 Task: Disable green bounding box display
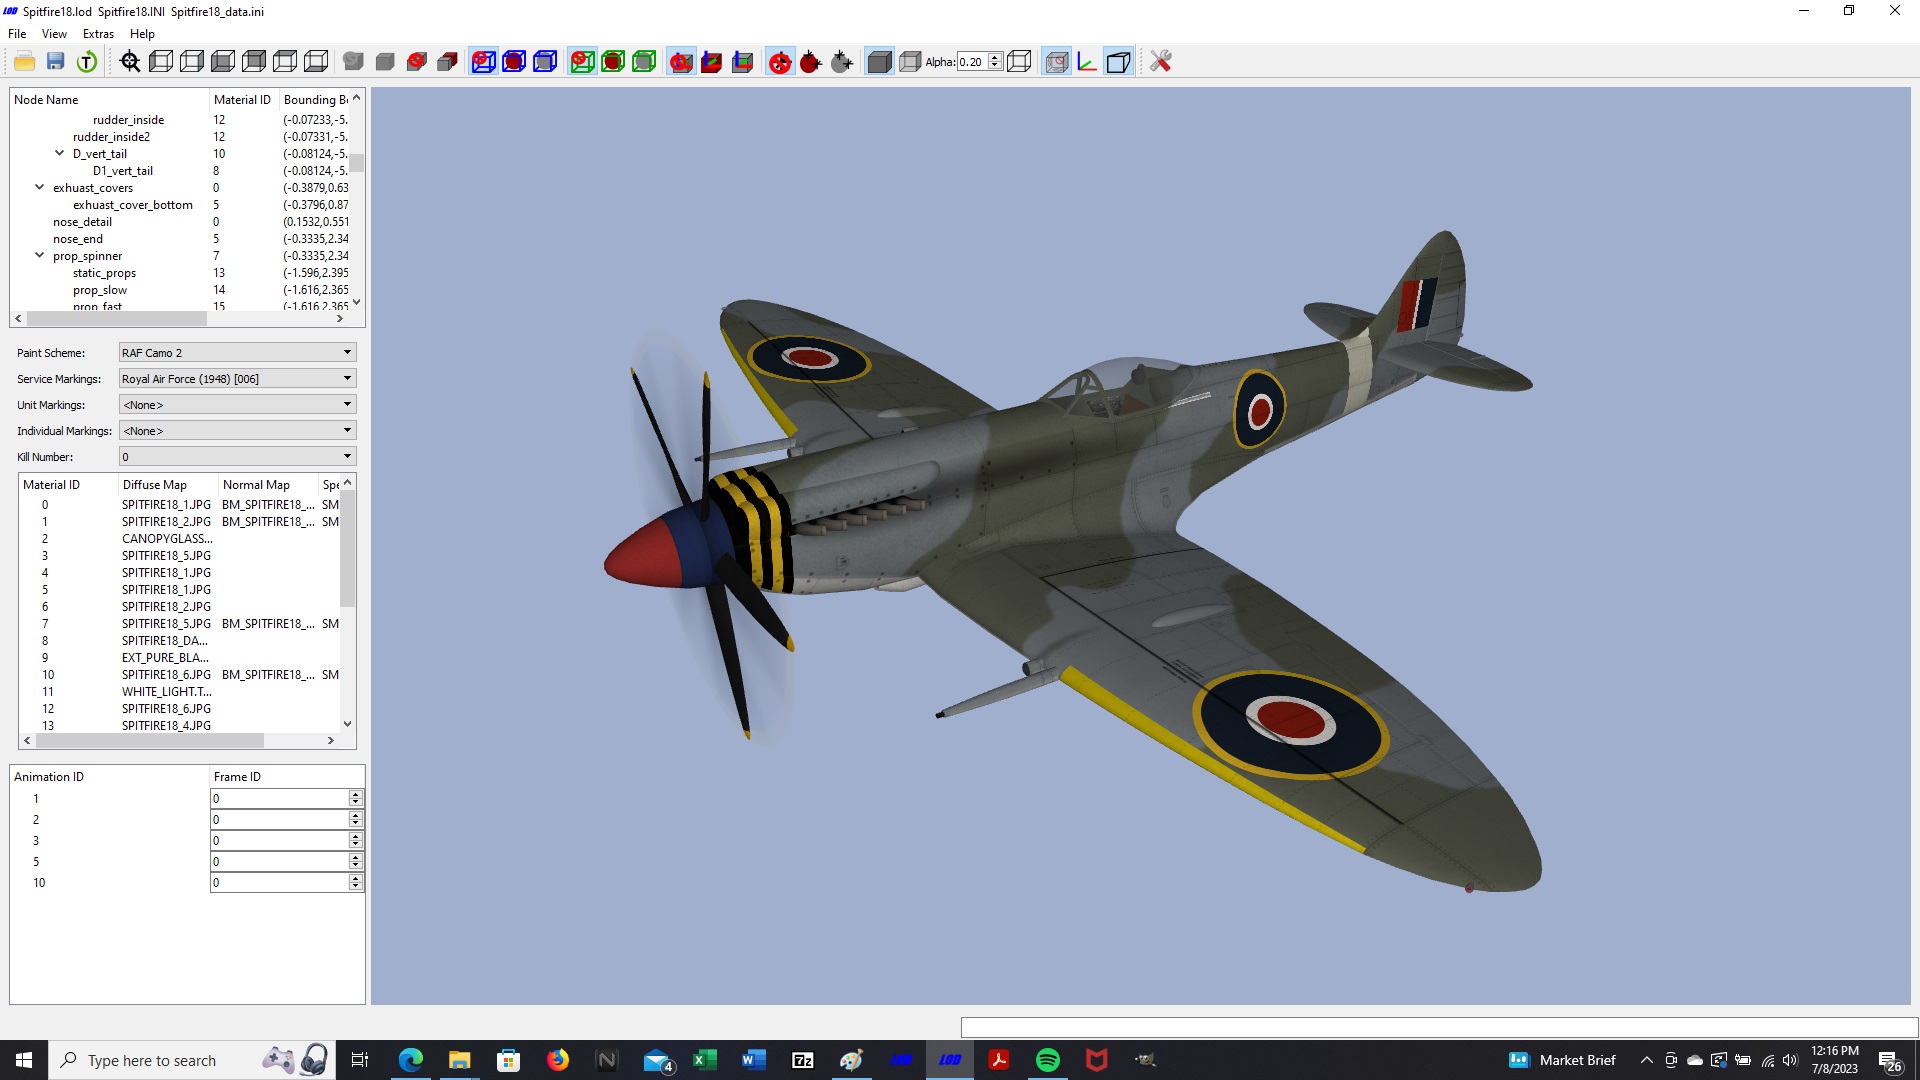[x=582, y=62]
